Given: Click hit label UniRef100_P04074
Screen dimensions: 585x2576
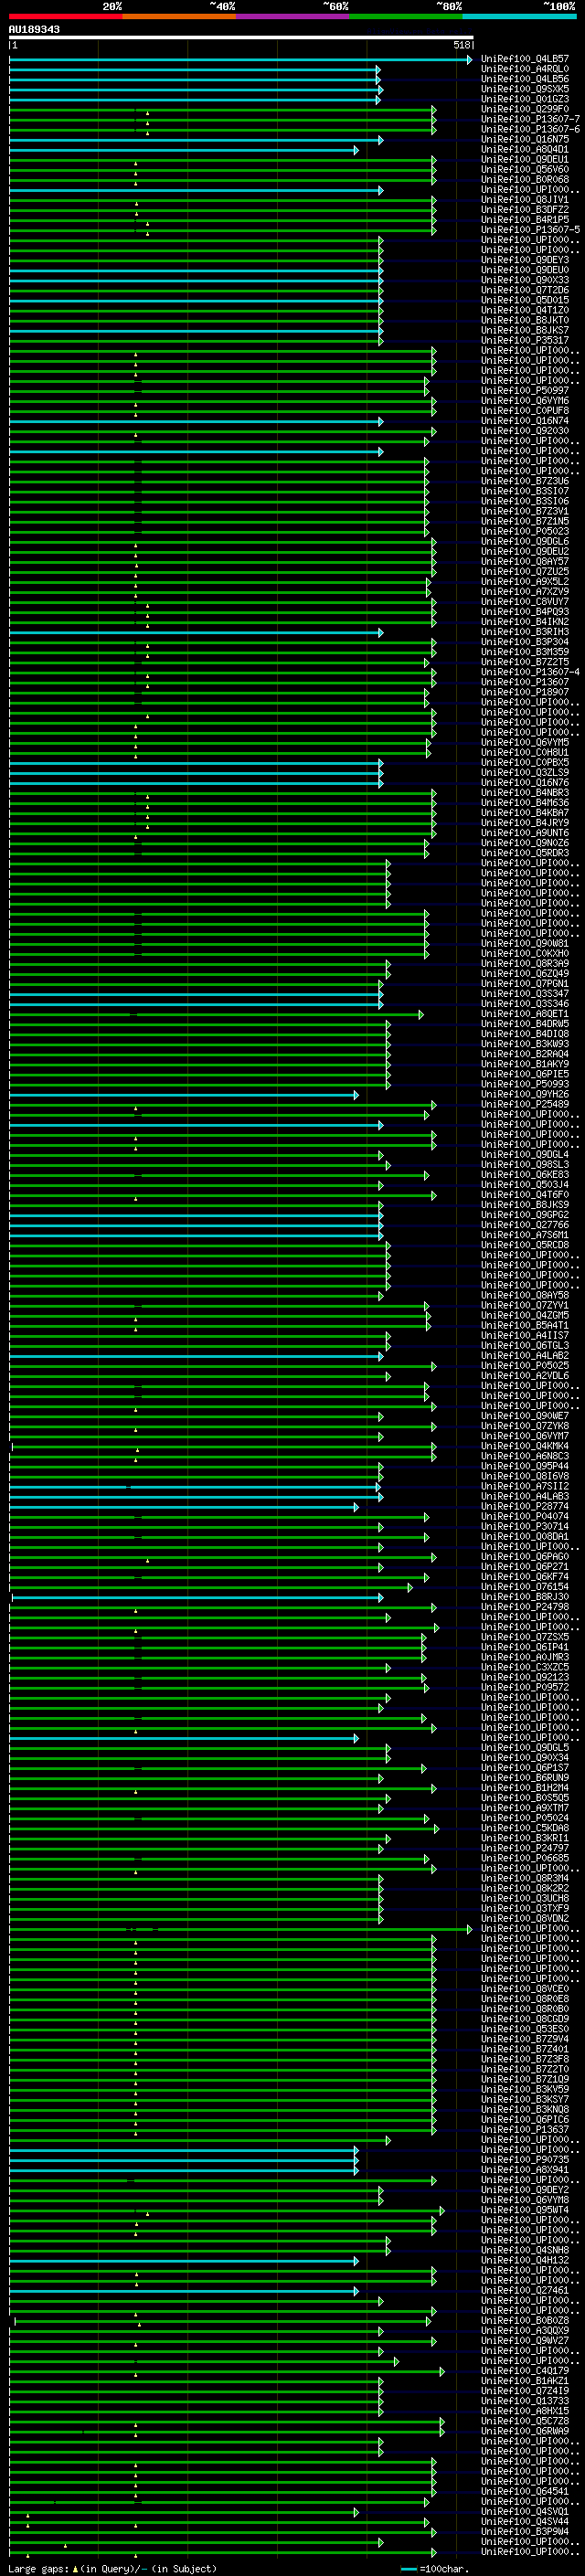Looking at the screenshot, I should click(525, 1517).
